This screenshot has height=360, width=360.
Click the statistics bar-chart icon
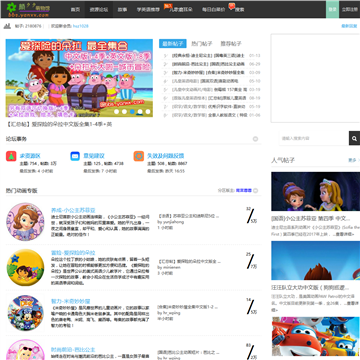pos(8,26)
